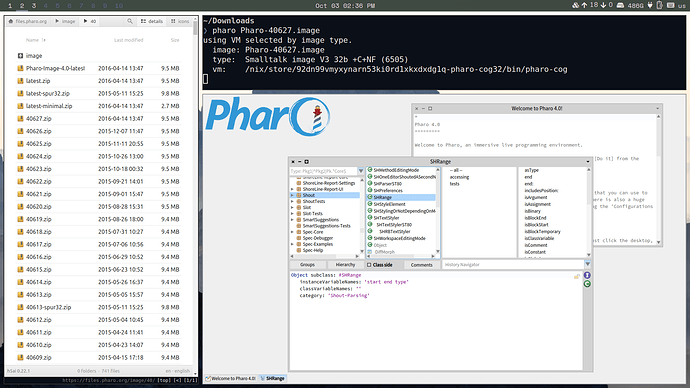Click the files.pharo.org home icon in the breadcrumb

coord(11,21)
